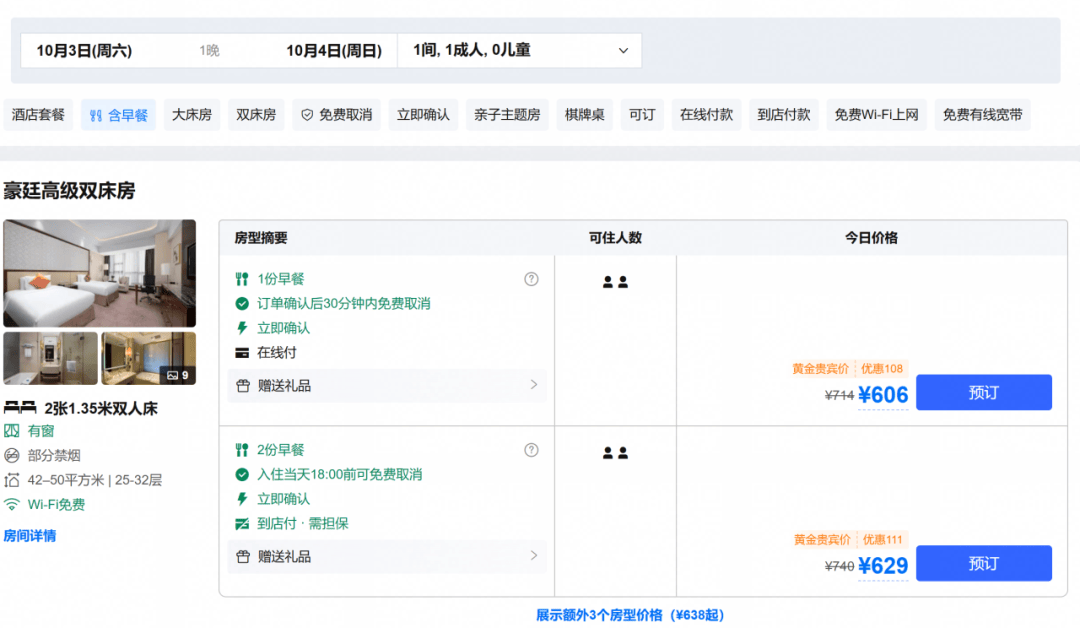Open the bathroom thumbnail photo
1080x628 pixels.
(x=50, y=358)
